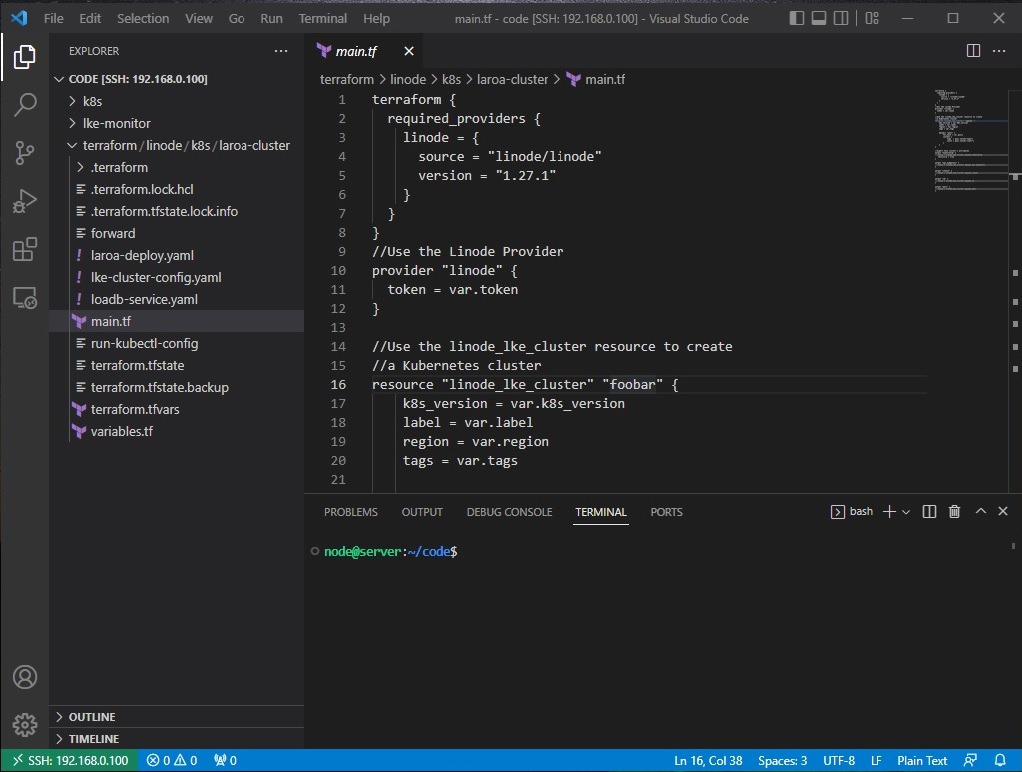
Task: Split the terminal pane
Action: 929,512
